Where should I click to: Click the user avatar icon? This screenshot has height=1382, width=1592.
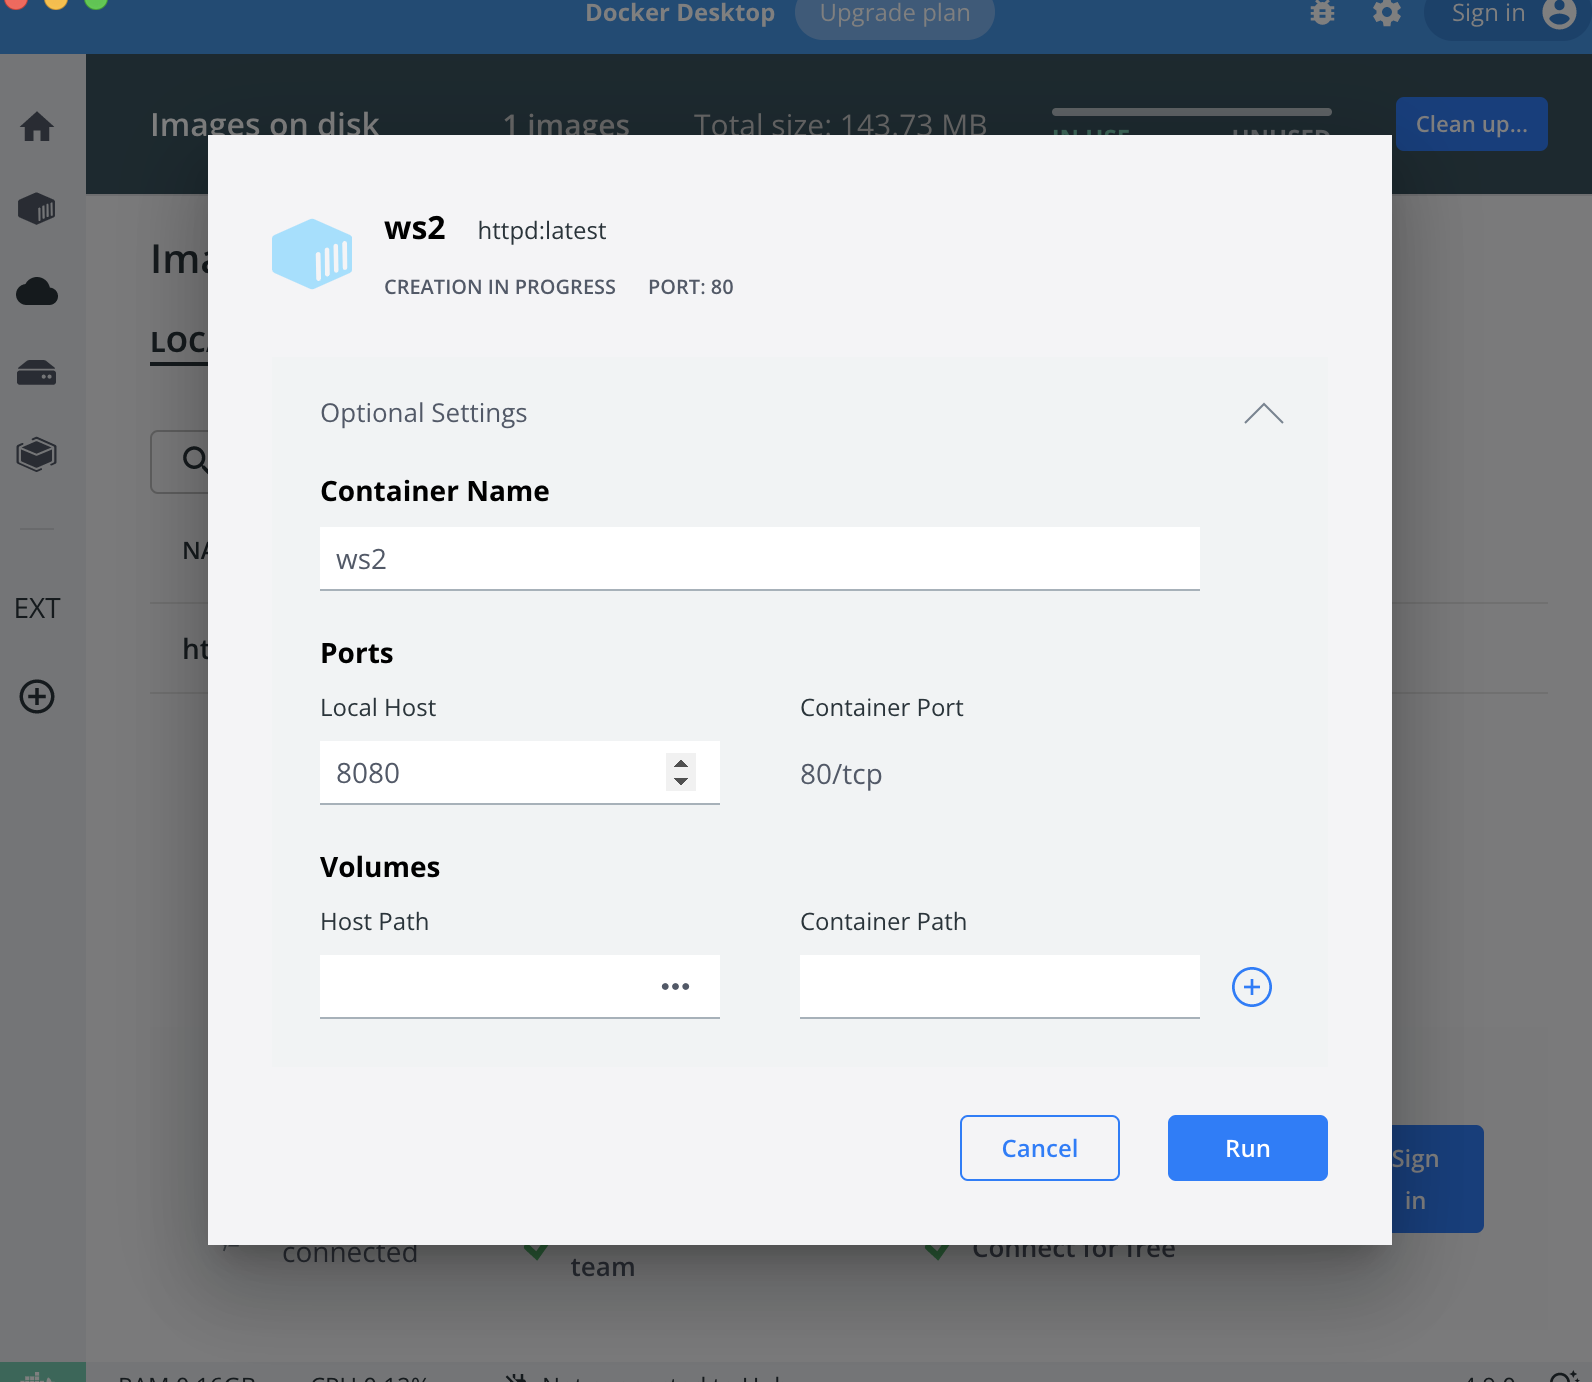[x=1559, y=13]
